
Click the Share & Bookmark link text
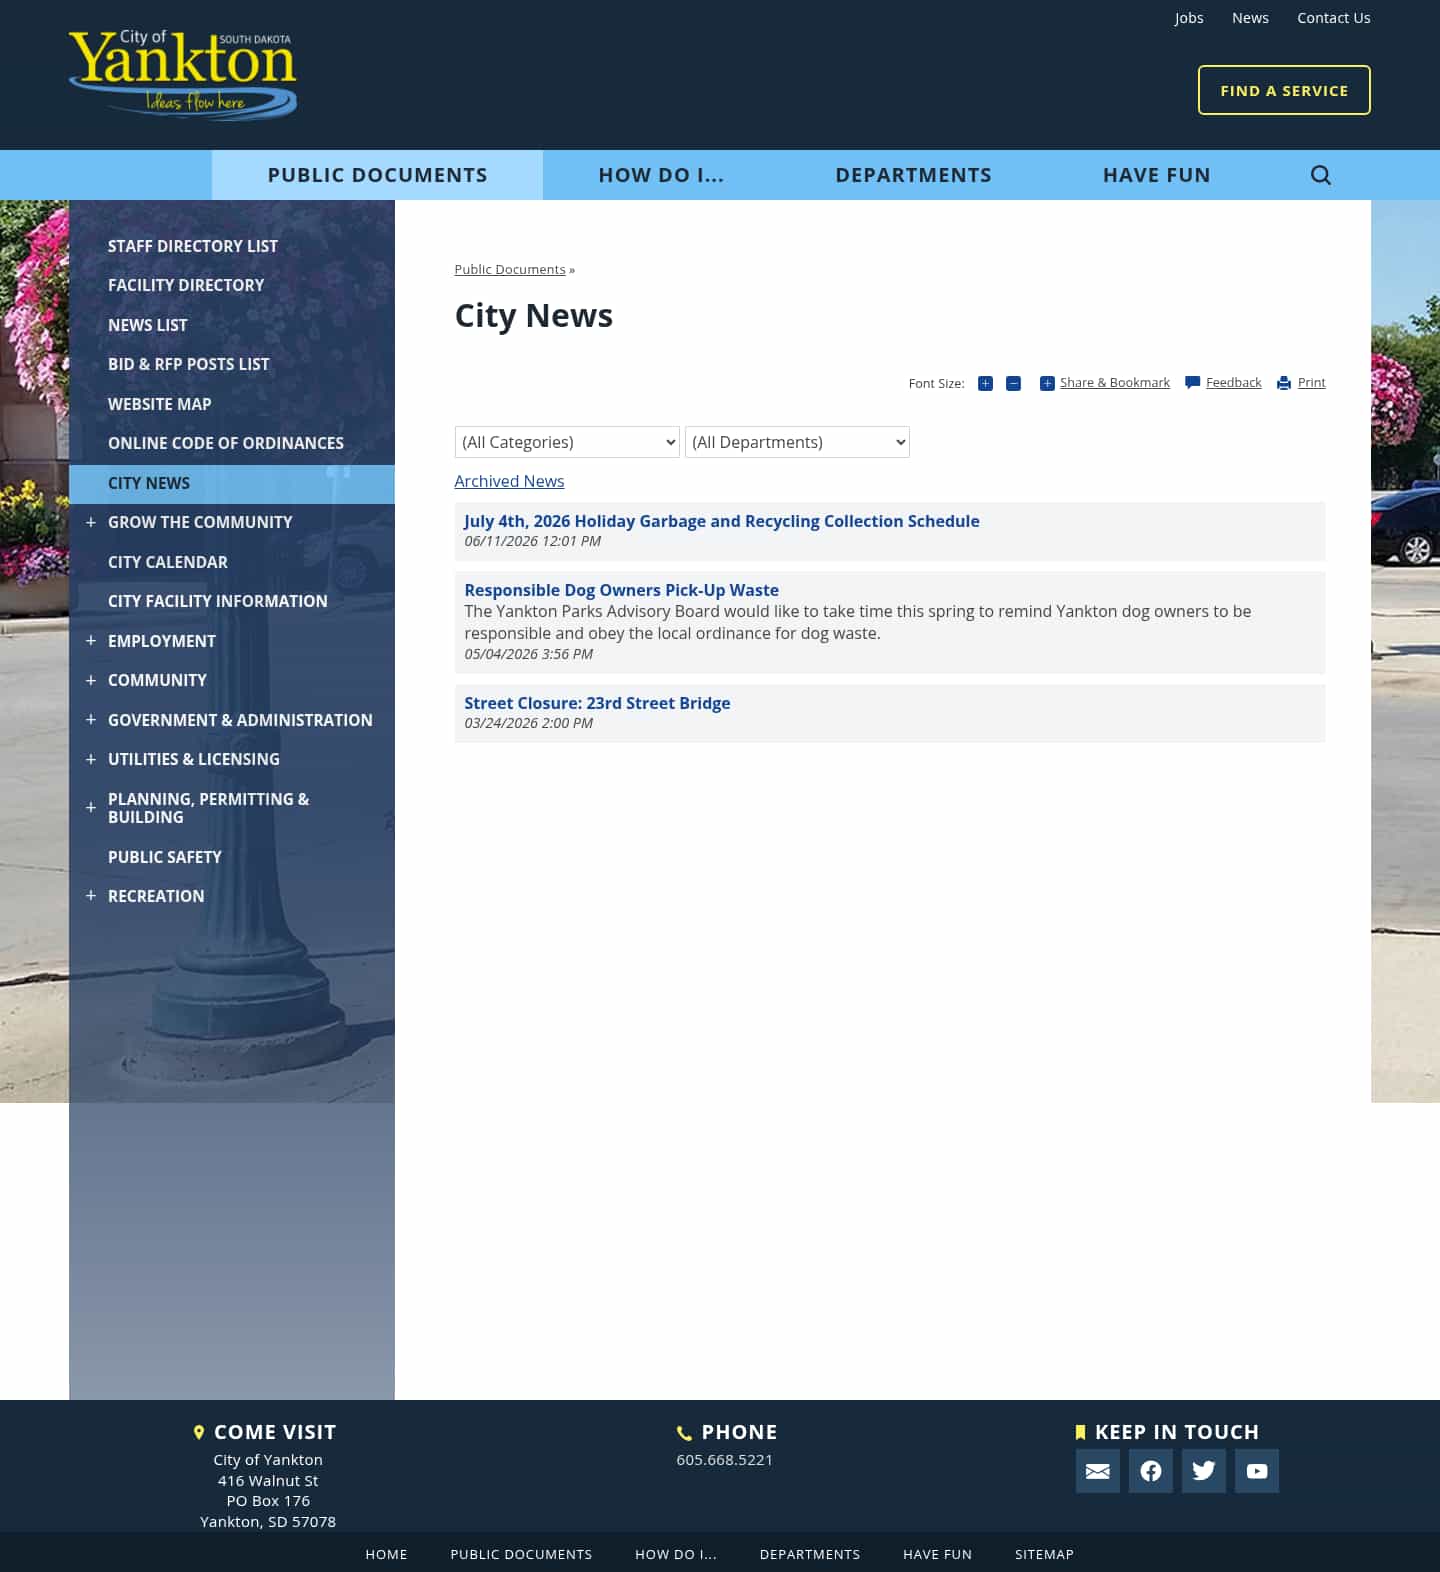click(1115, 383)
